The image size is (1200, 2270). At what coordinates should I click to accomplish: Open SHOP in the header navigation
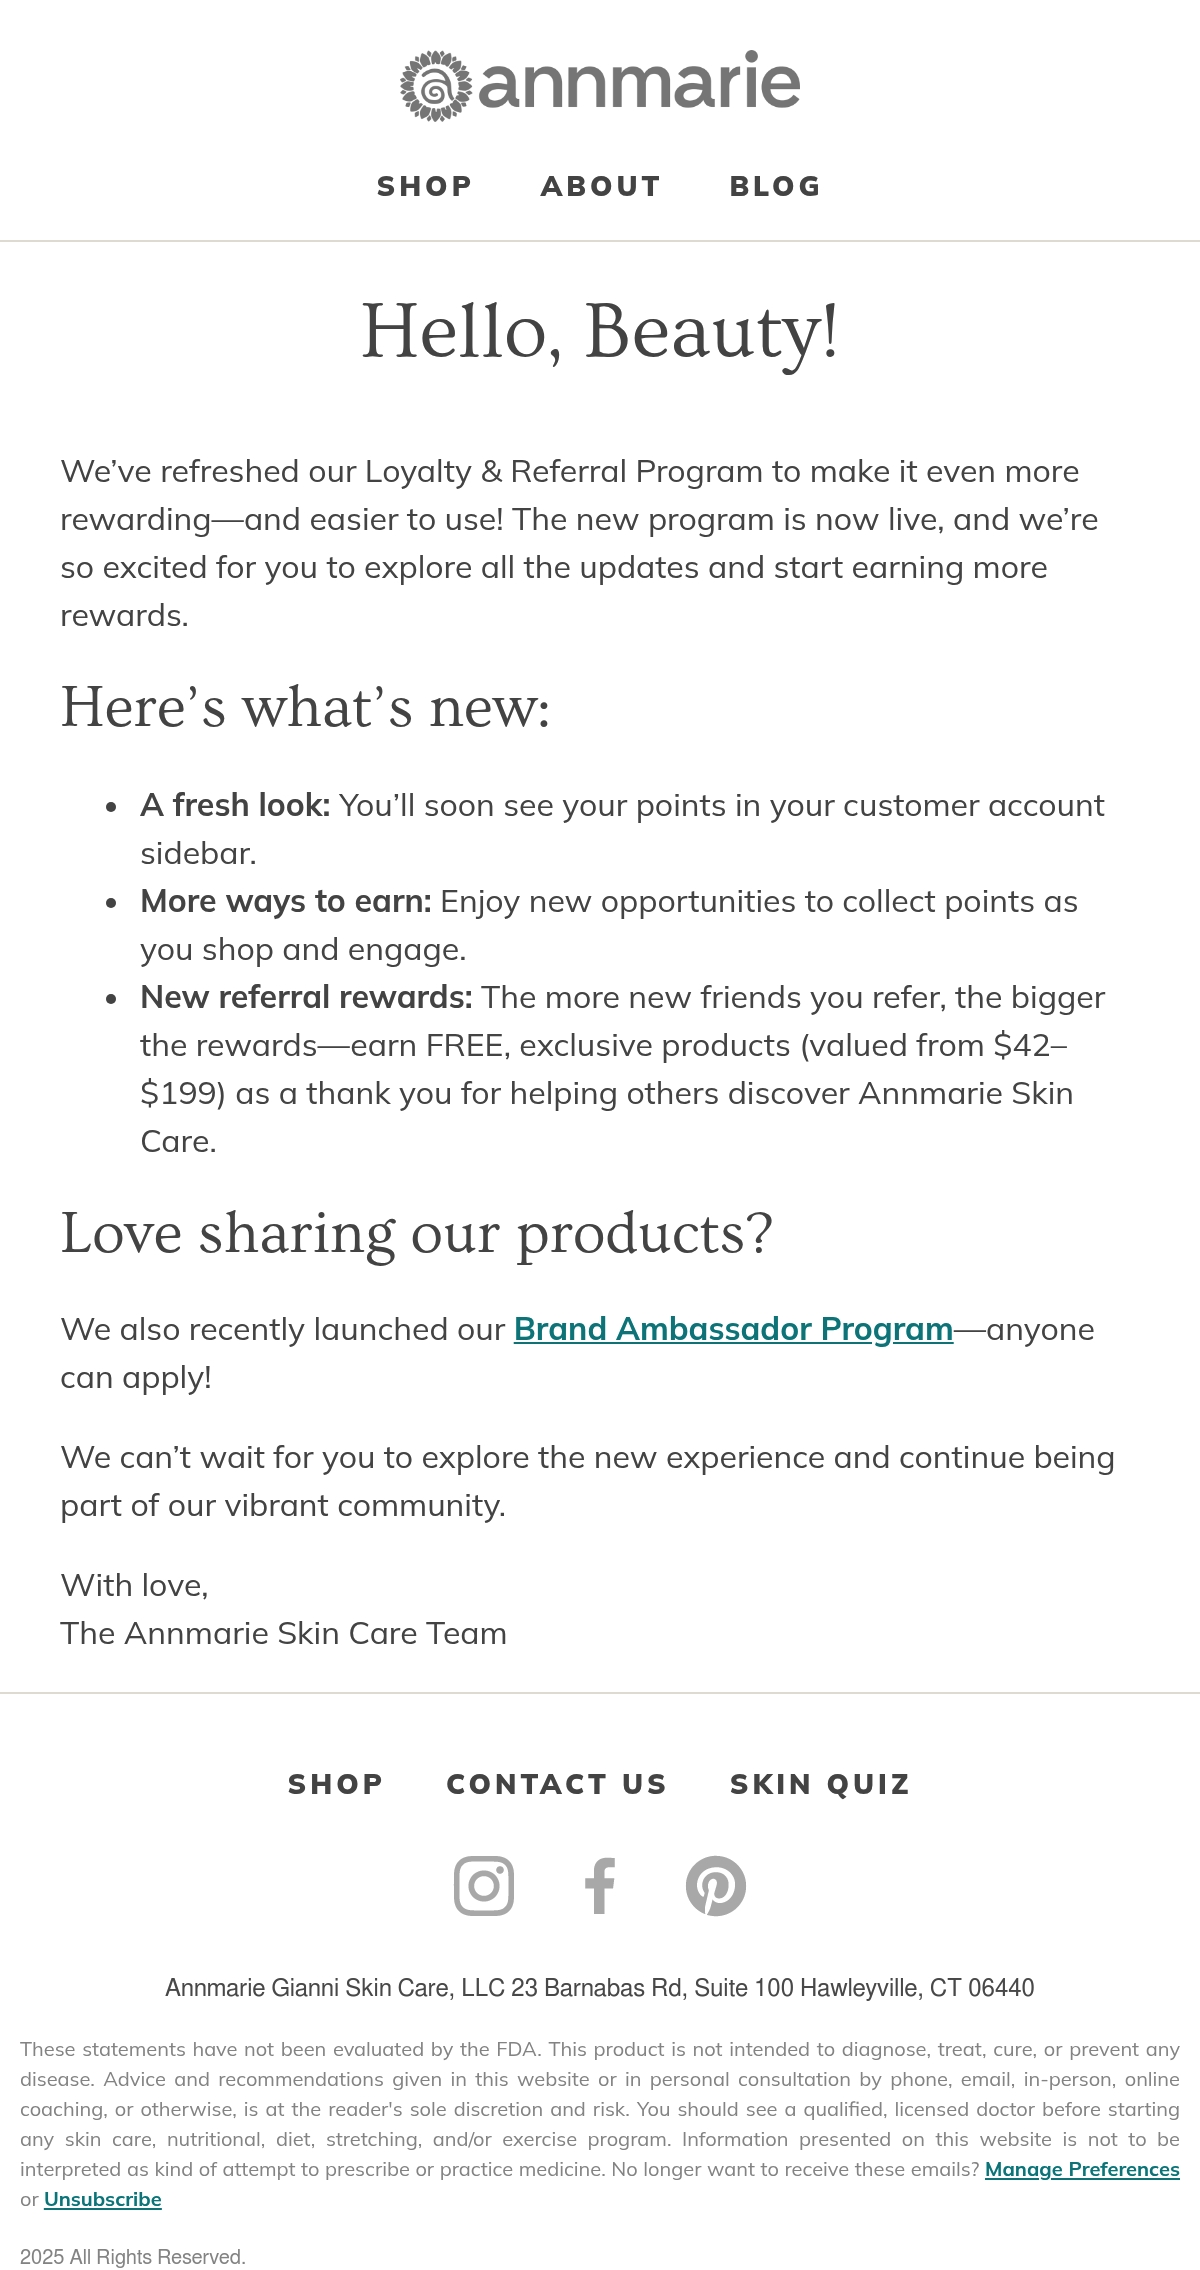point(425,186)
